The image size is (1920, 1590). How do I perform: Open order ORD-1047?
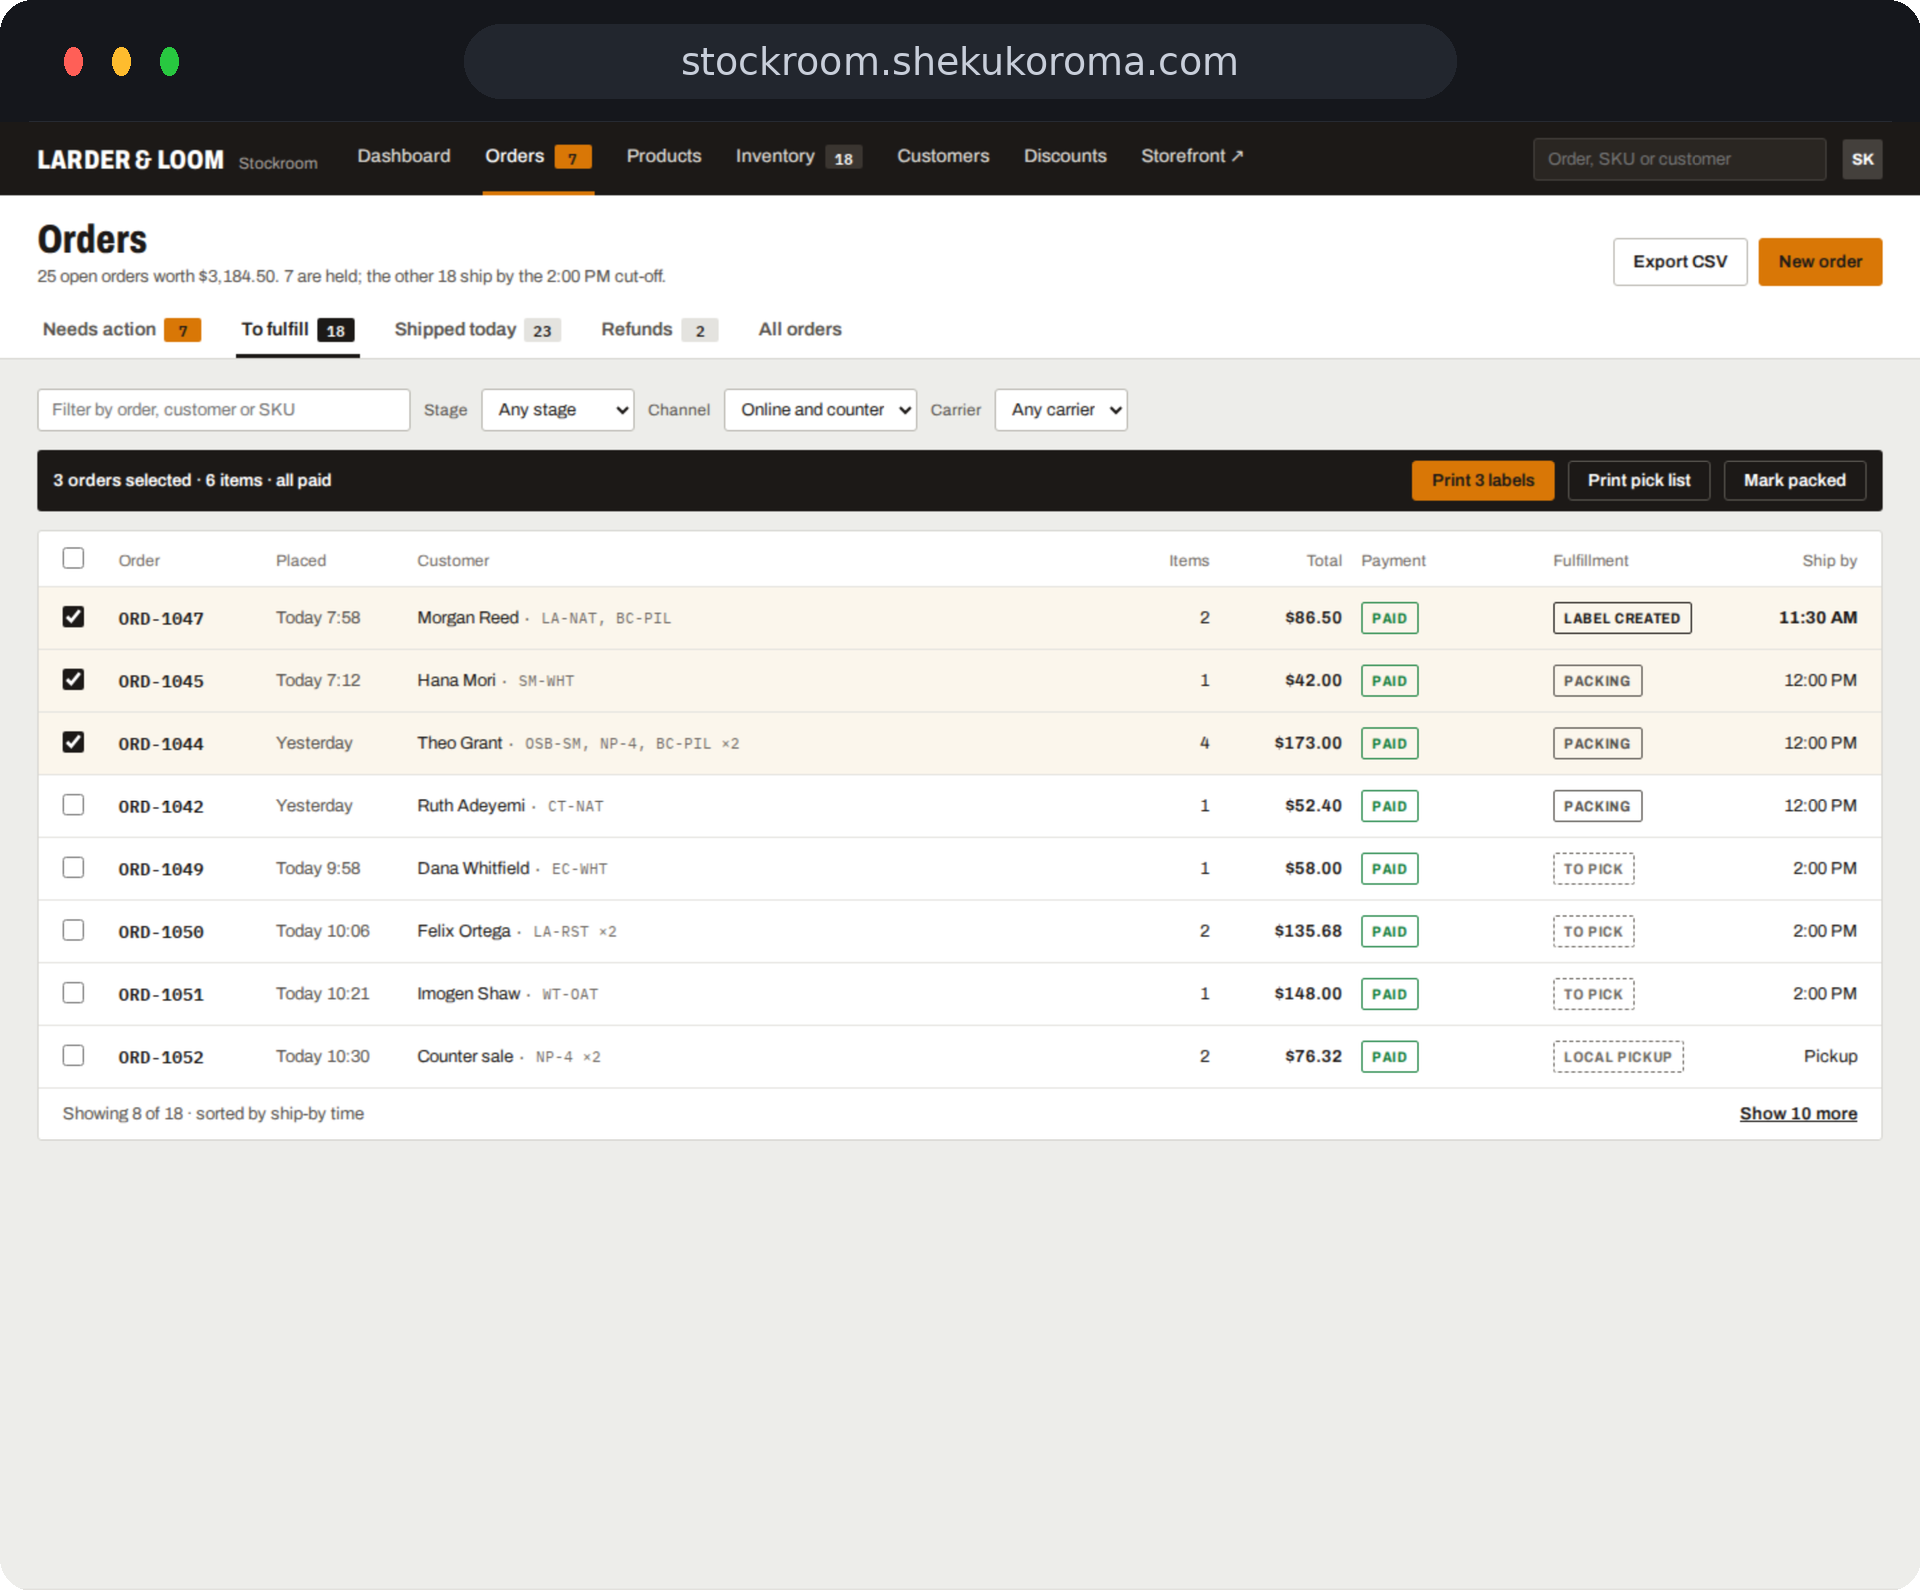click(161, 619)
